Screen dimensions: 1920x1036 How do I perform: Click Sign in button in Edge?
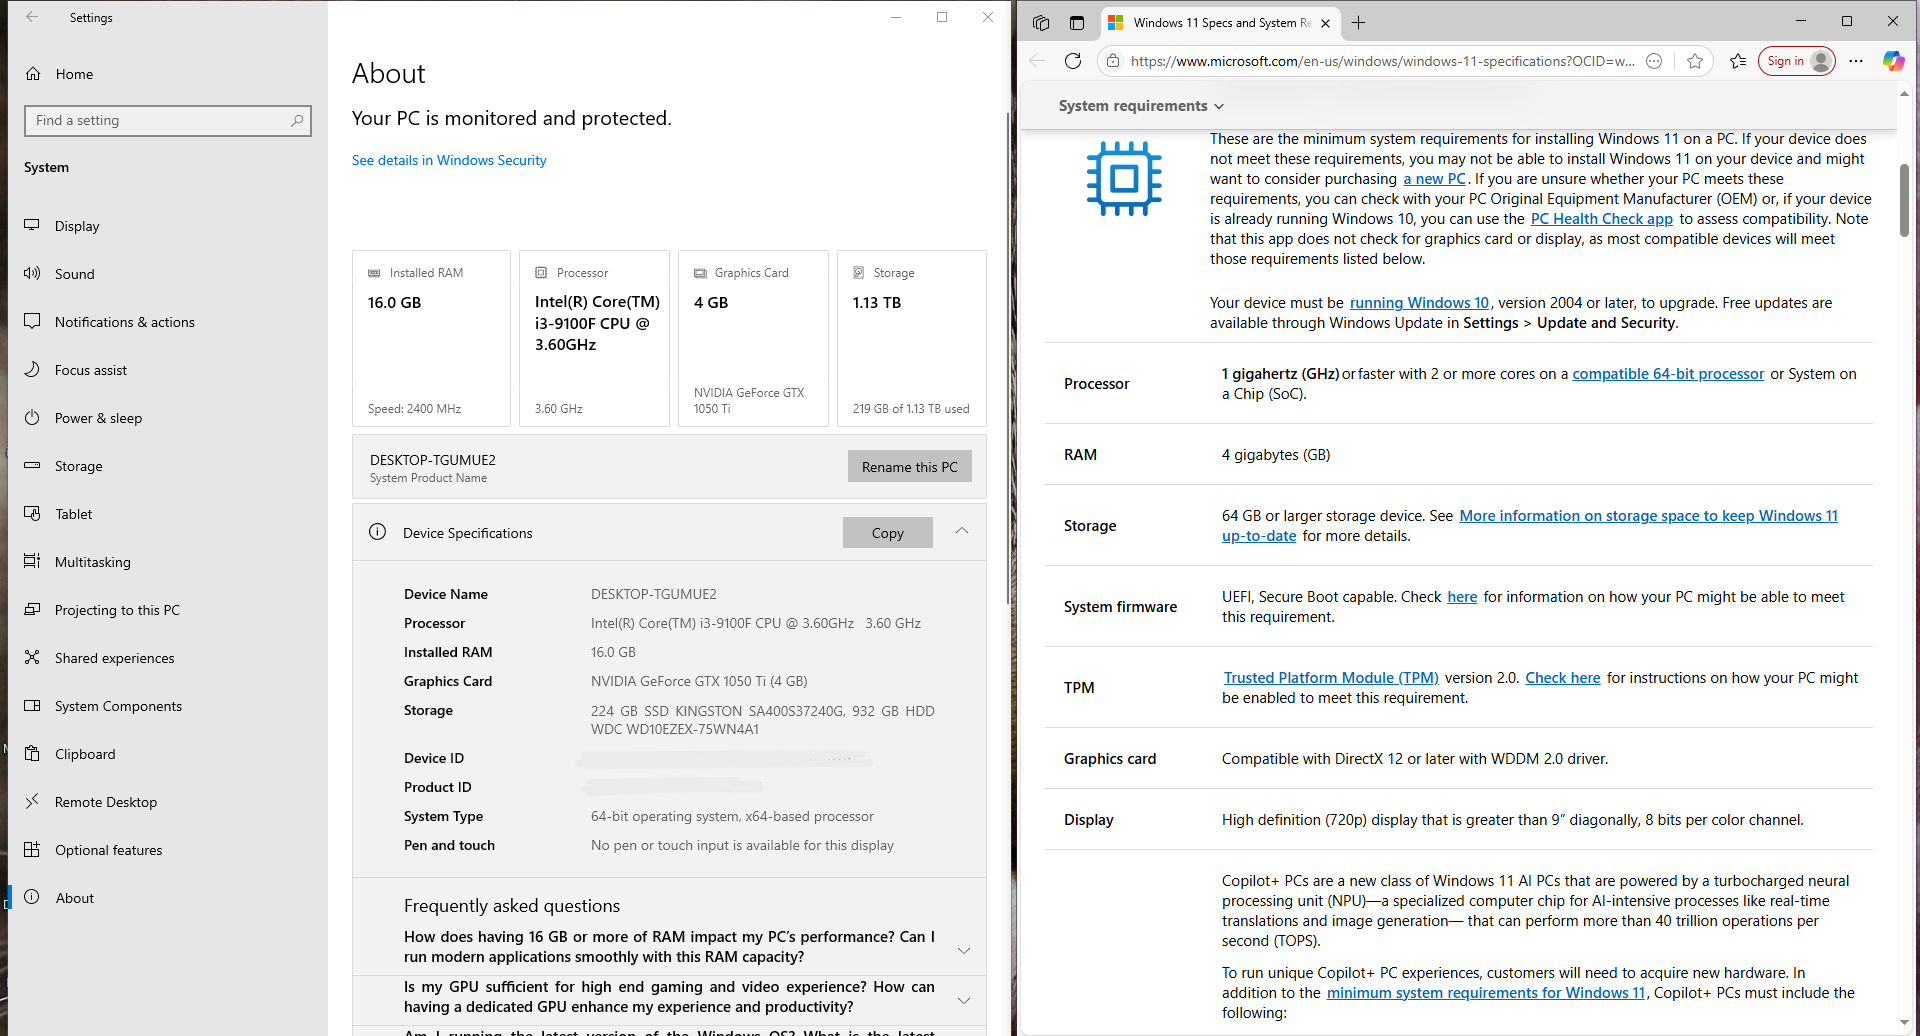coord(1797,61)
